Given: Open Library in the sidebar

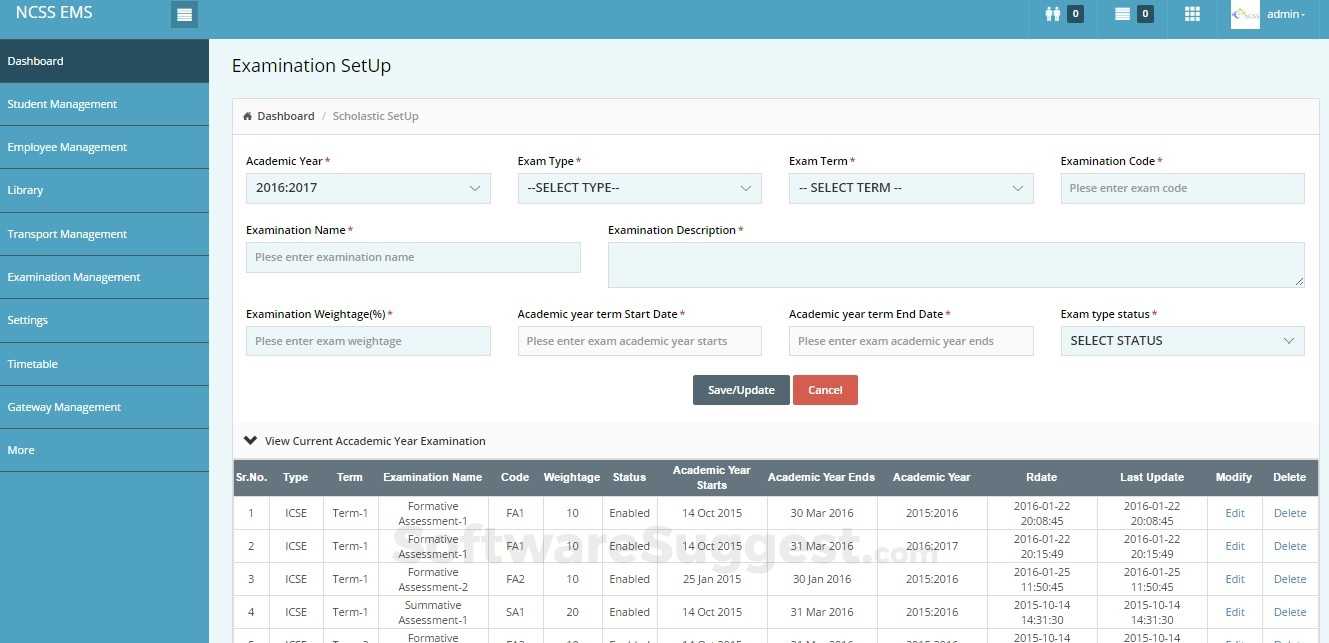Looking at the screenshot, I should [x=104, y=190].
